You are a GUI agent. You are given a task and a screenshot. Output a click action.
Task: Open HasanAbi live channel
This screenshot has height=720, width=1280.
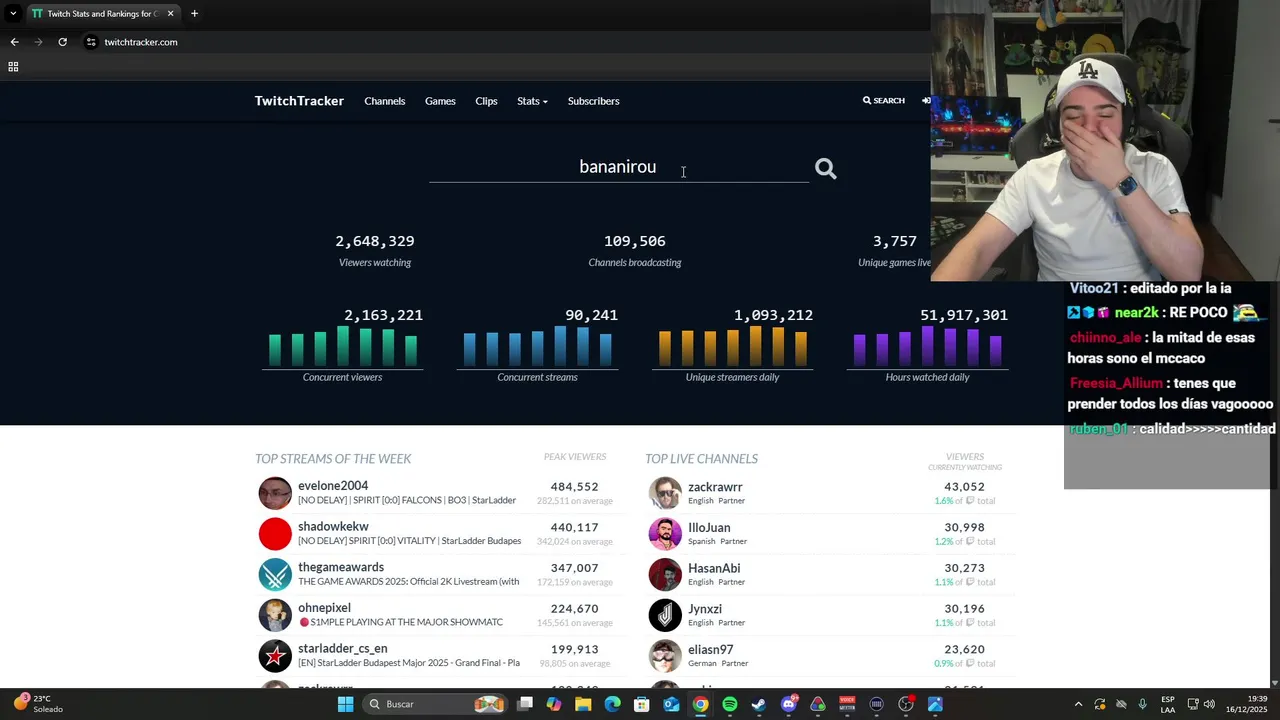(x=714, y=568)
